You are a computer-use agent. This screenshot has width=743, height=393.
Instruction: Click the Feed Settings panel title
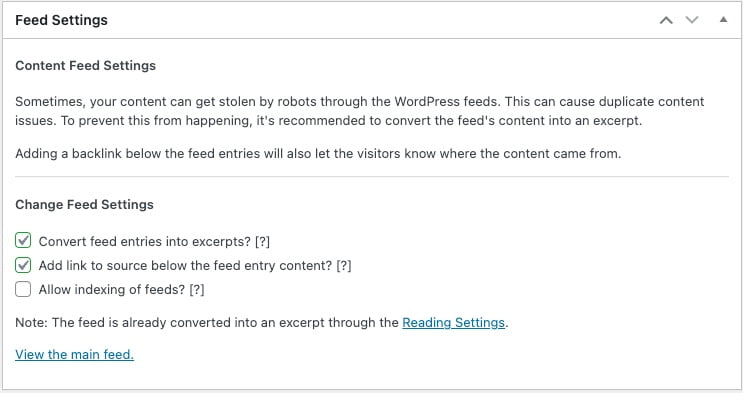tap(62, 20)
